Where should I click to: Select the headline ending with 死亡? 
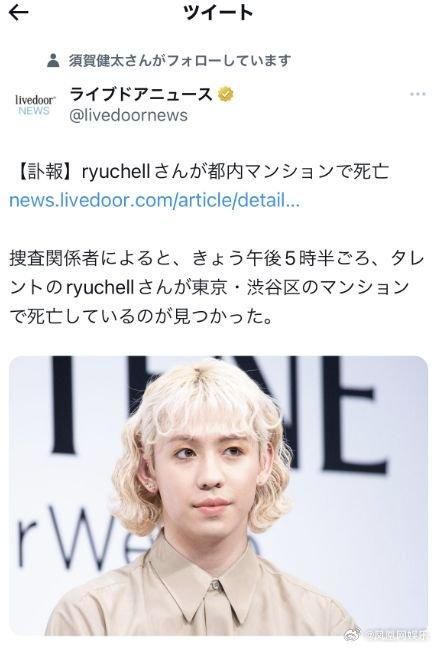click(x=200, y=172)
